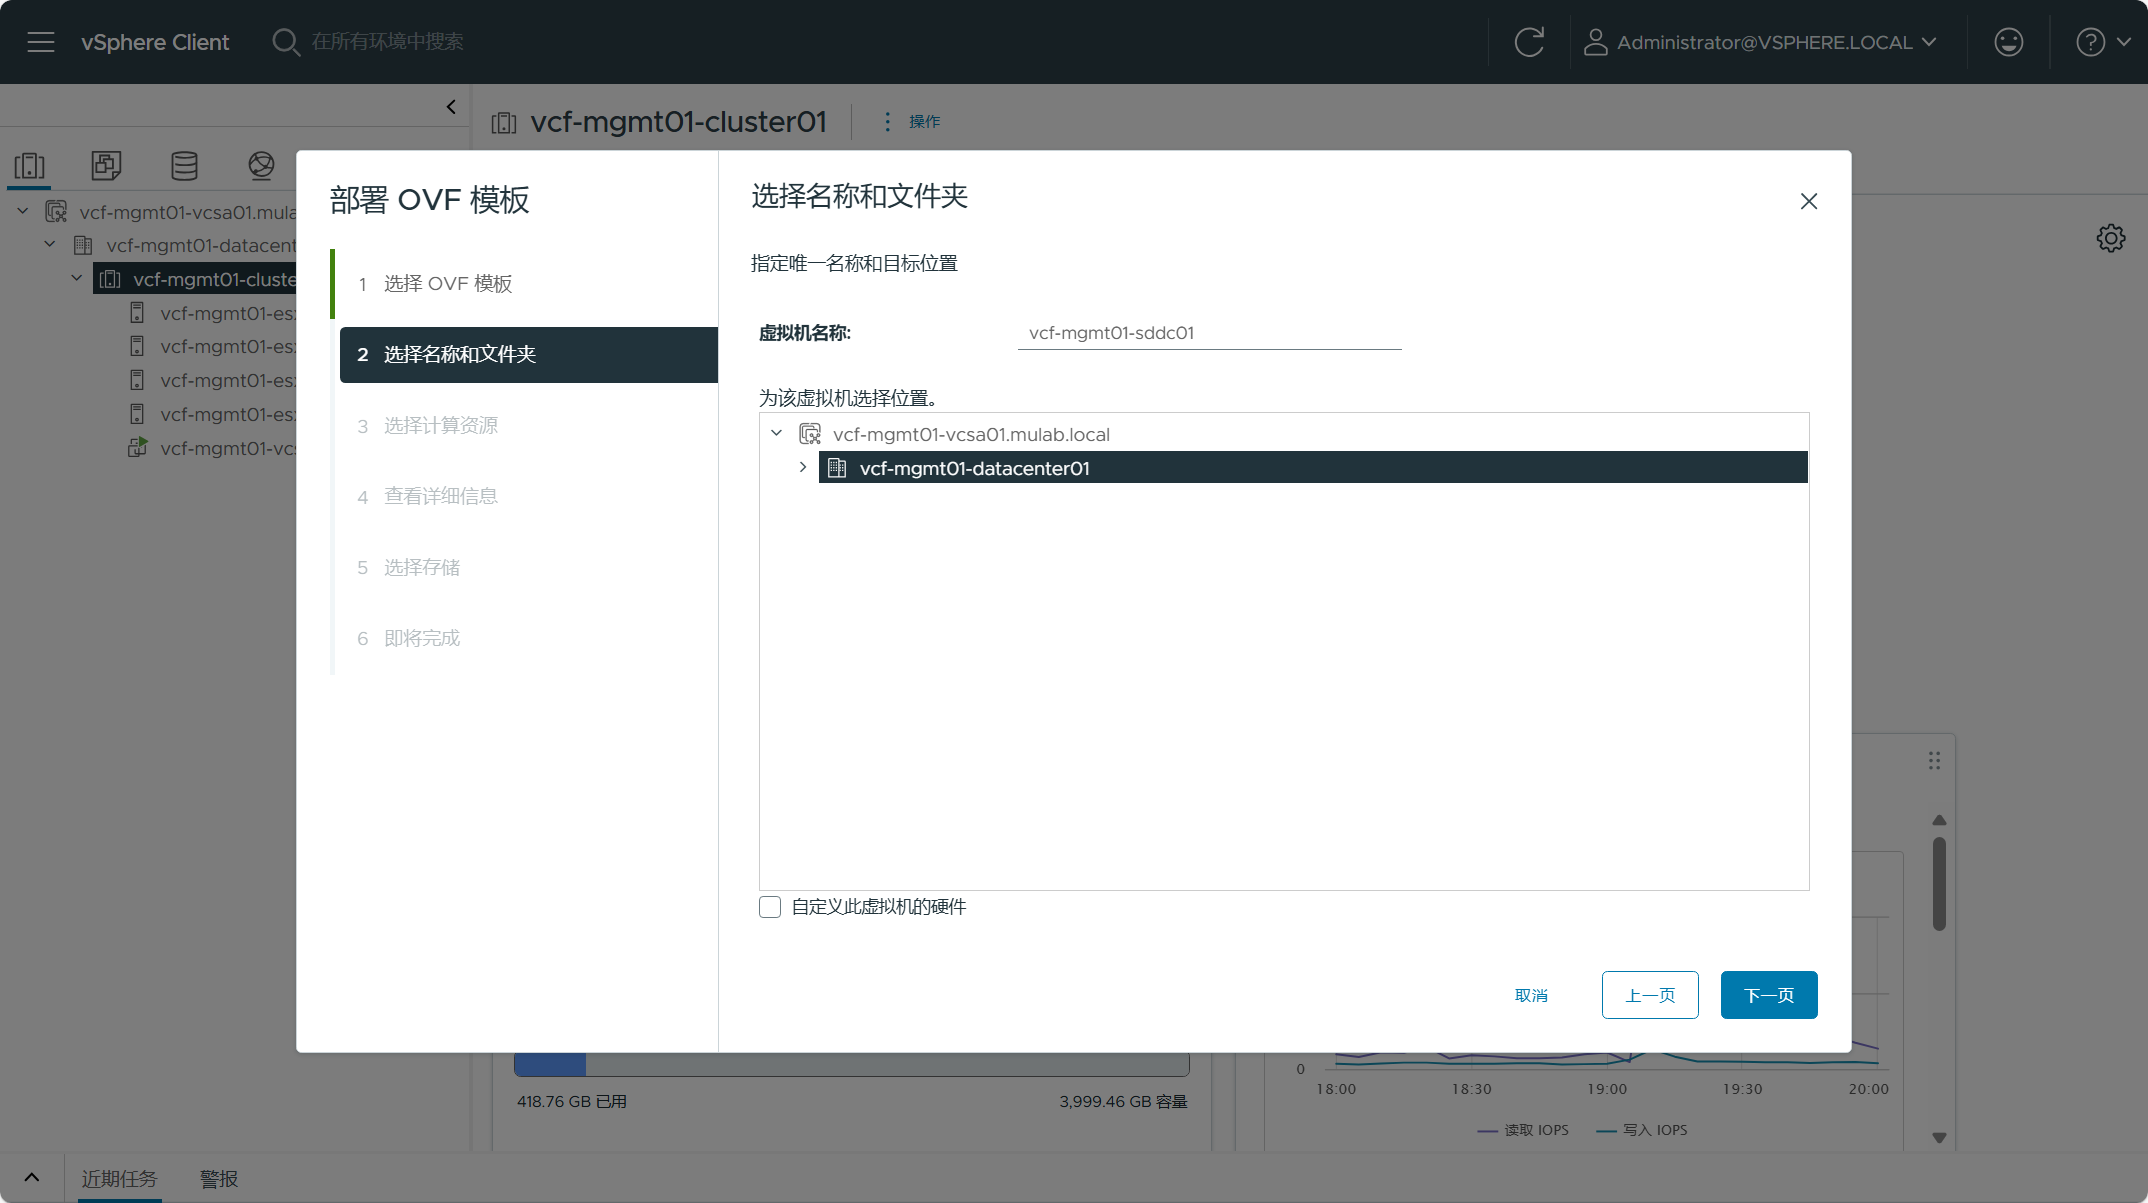Expand vcf-mgmt01-datacenter01 node in location tree
Image resolution: width=2148 pixels, height=1203 pixels.
click(x=802, y=467)
